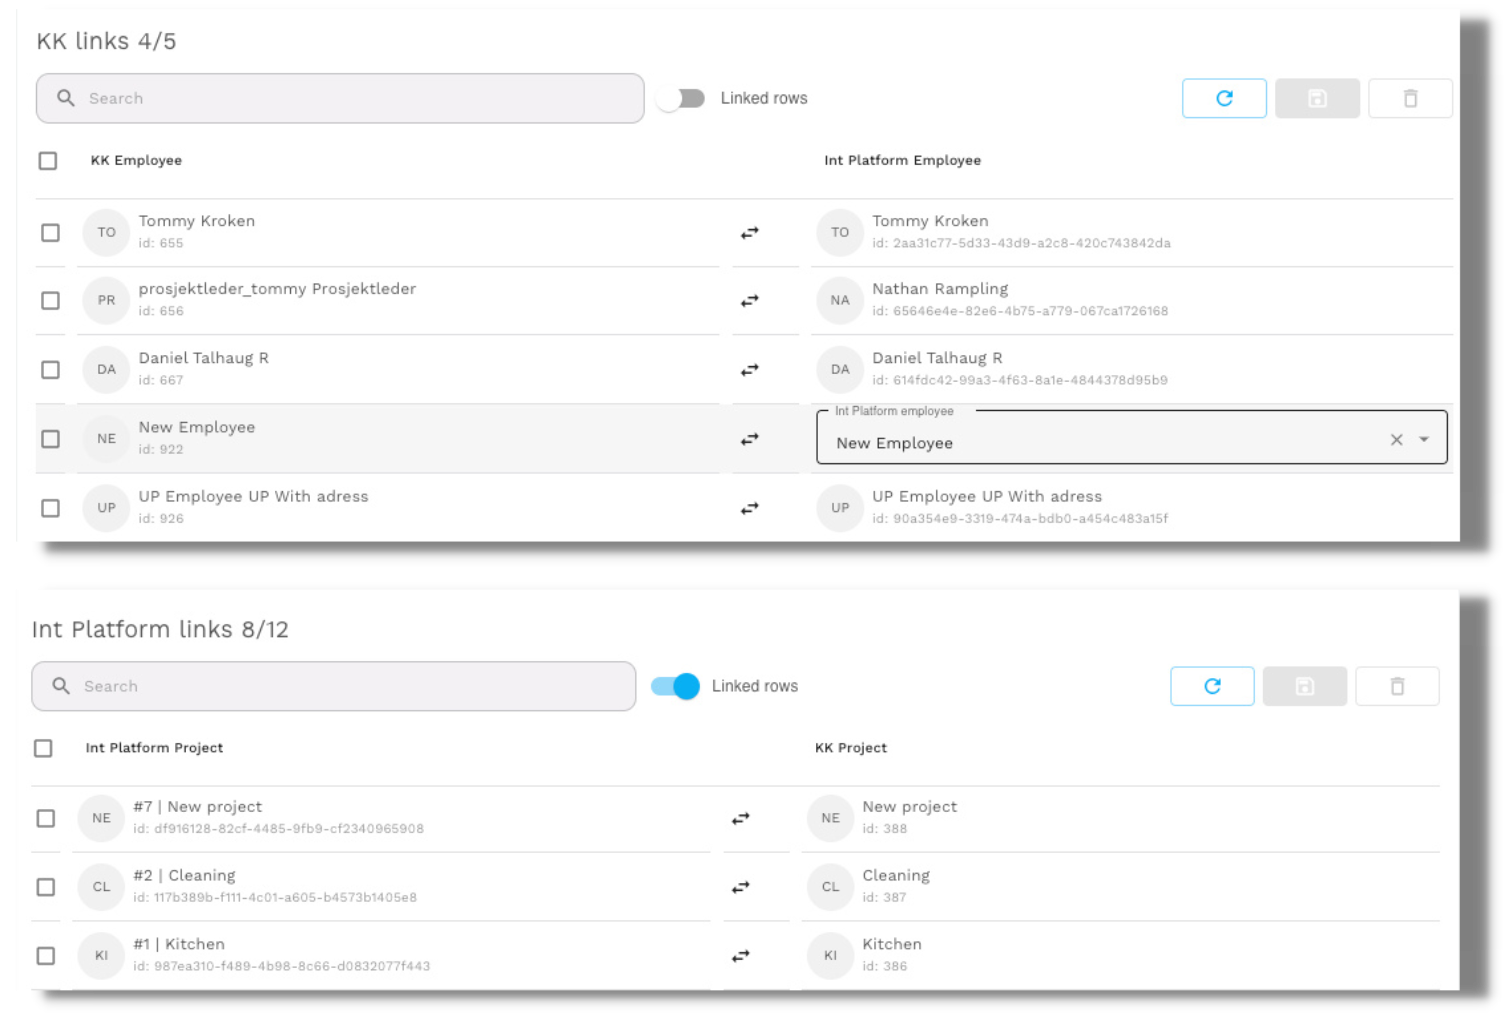Screen dimensions: 1510x1013
Task: Disable Linked rows toggle in Int Platform links
Action: [x=675, y=686]
